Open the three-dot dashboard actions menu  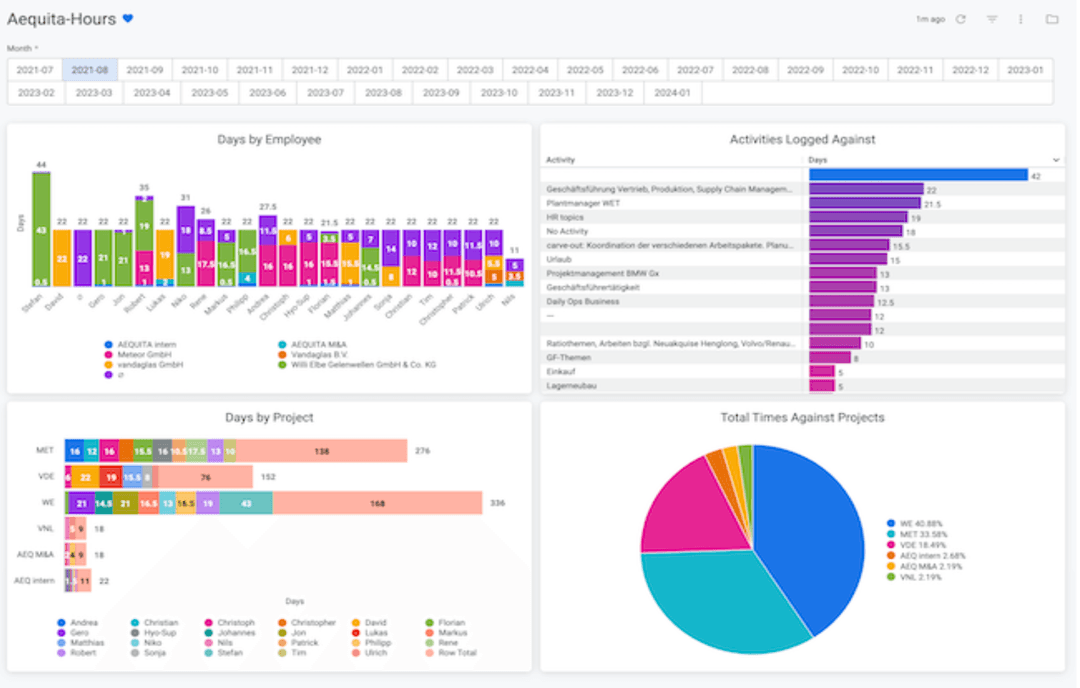tap(1021, 19)
